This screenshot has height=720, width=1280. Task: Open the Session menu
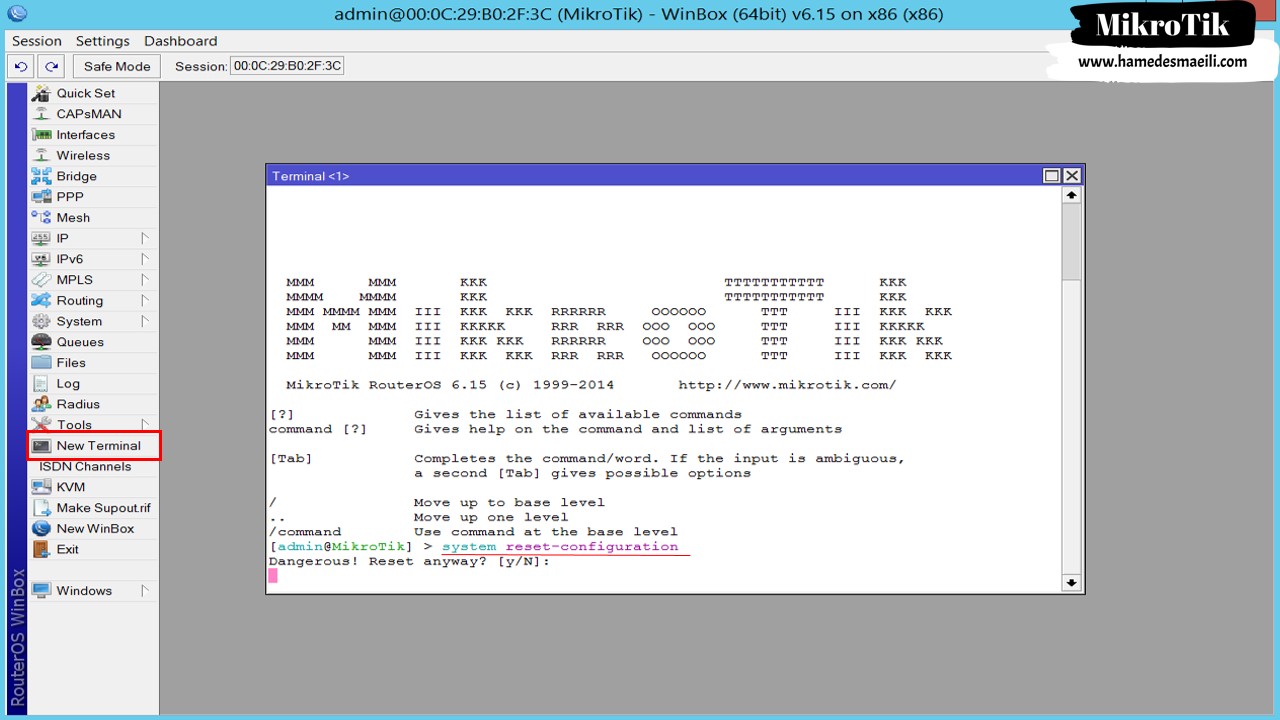point(37,41)
